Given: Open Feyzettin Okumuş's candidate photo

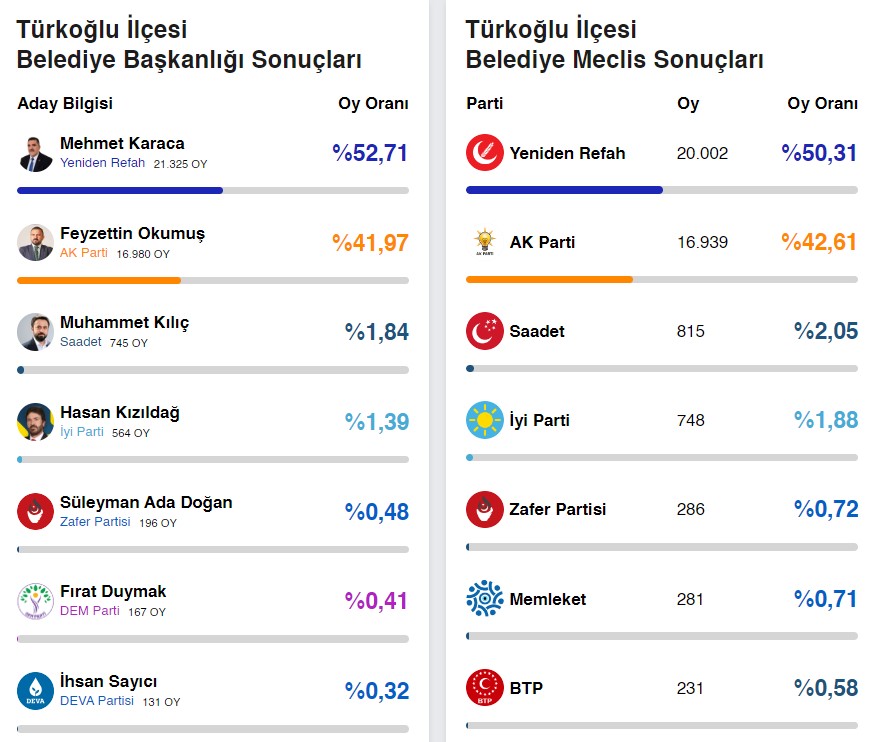Looking at the screenshot, I should (36, 242).
